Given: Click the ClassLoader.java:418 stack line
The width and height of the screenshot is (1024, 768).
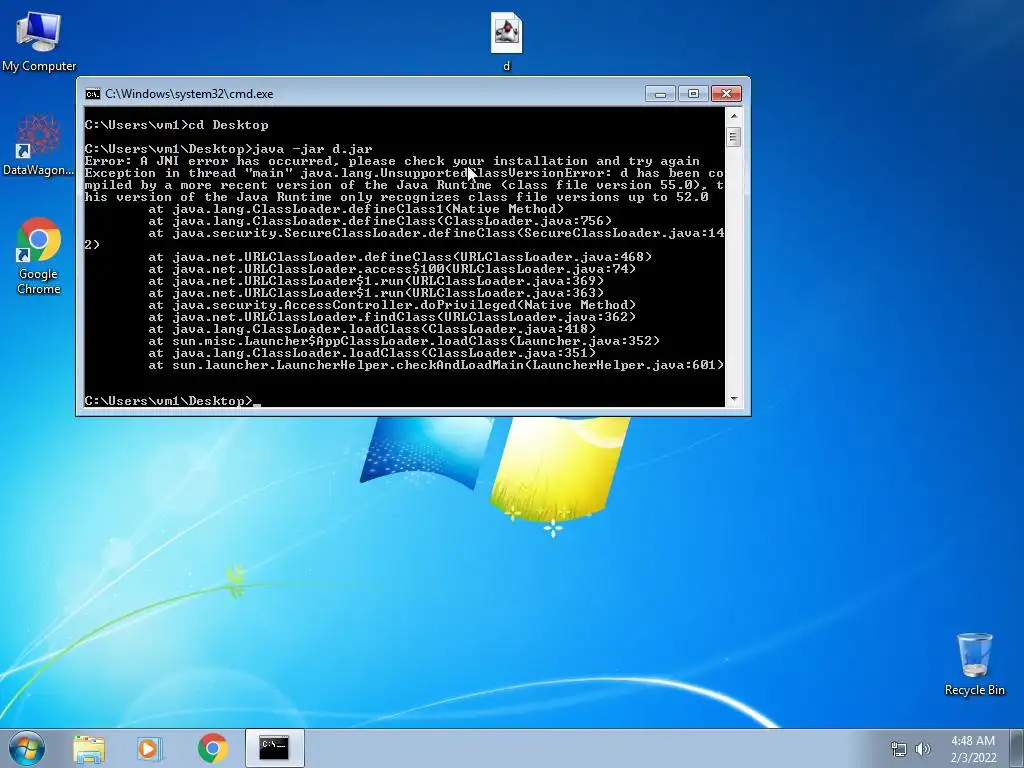Looking at the screenshot, I should coord(372,329).
